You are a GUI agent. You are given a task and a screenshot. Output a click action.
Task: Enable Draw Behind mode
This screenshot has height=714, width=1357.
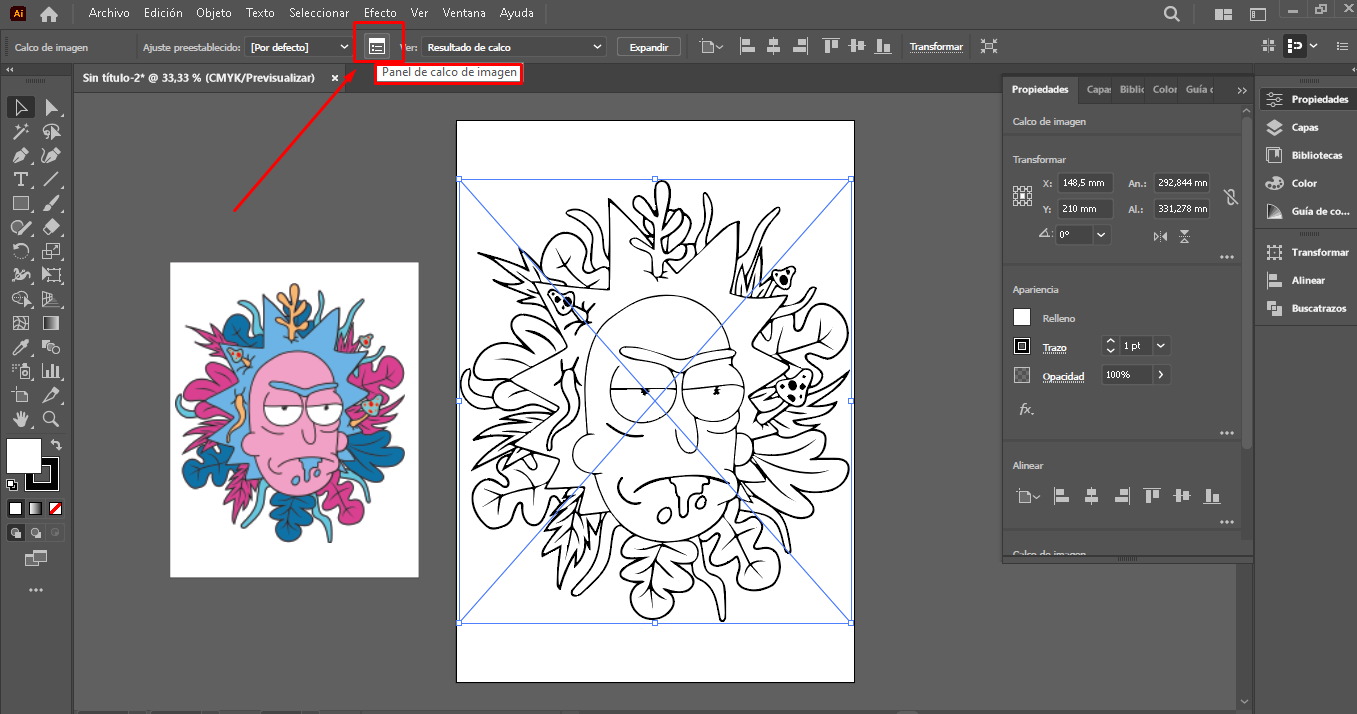pos(36,533)
